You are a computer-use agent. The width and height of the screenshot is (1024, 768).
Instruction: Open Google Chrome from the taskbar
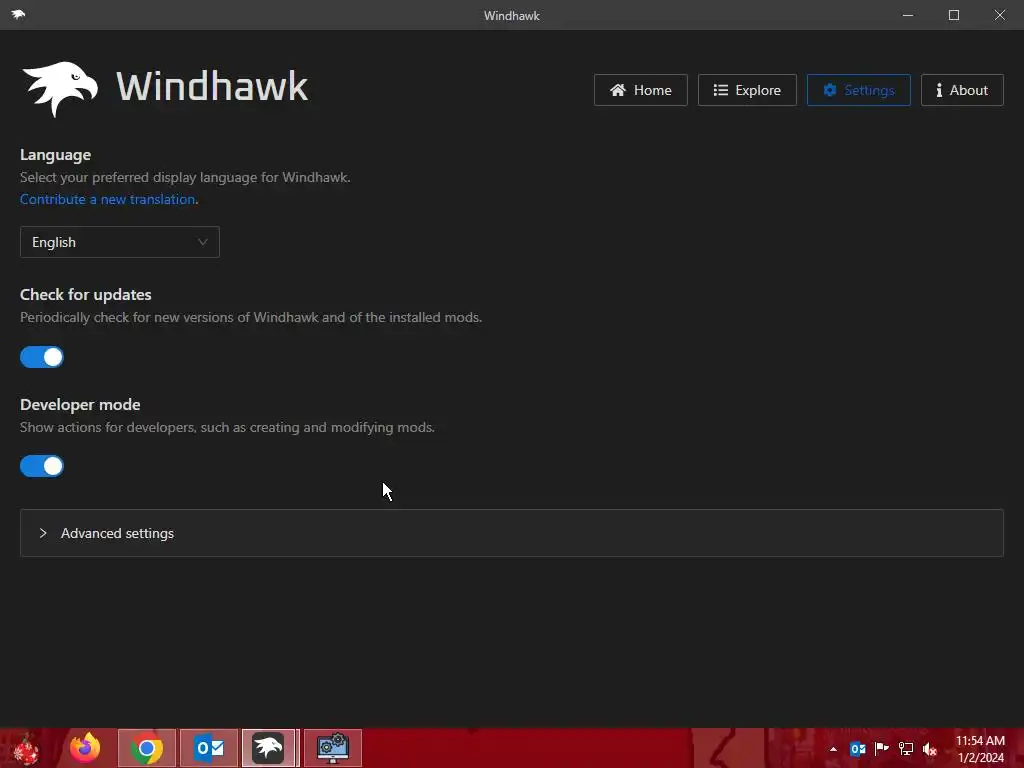tap(147, 748)
